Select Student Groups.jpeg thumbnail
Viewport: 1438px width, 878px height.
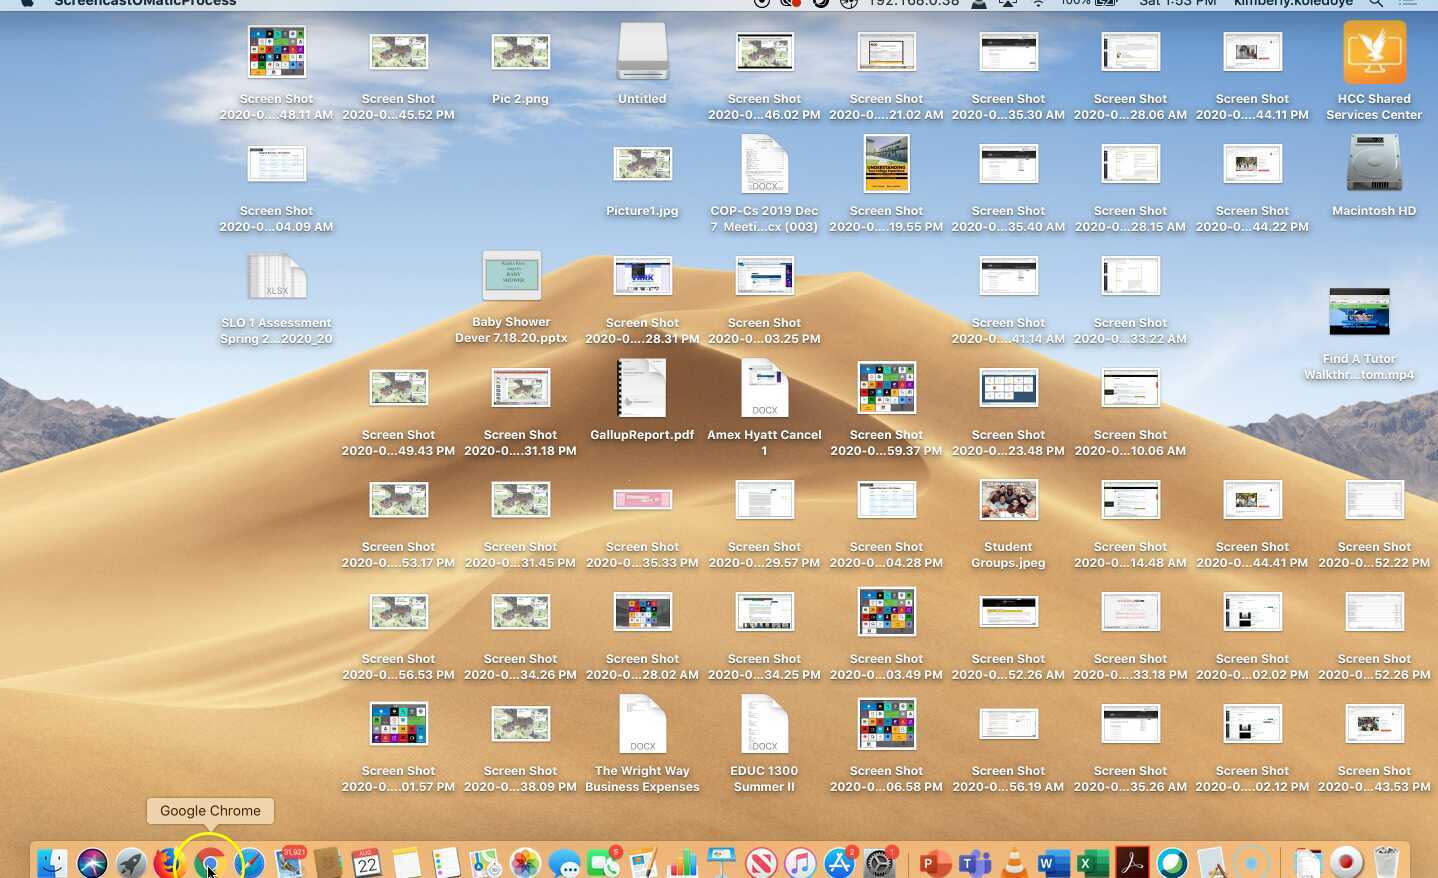(1008, 500)
